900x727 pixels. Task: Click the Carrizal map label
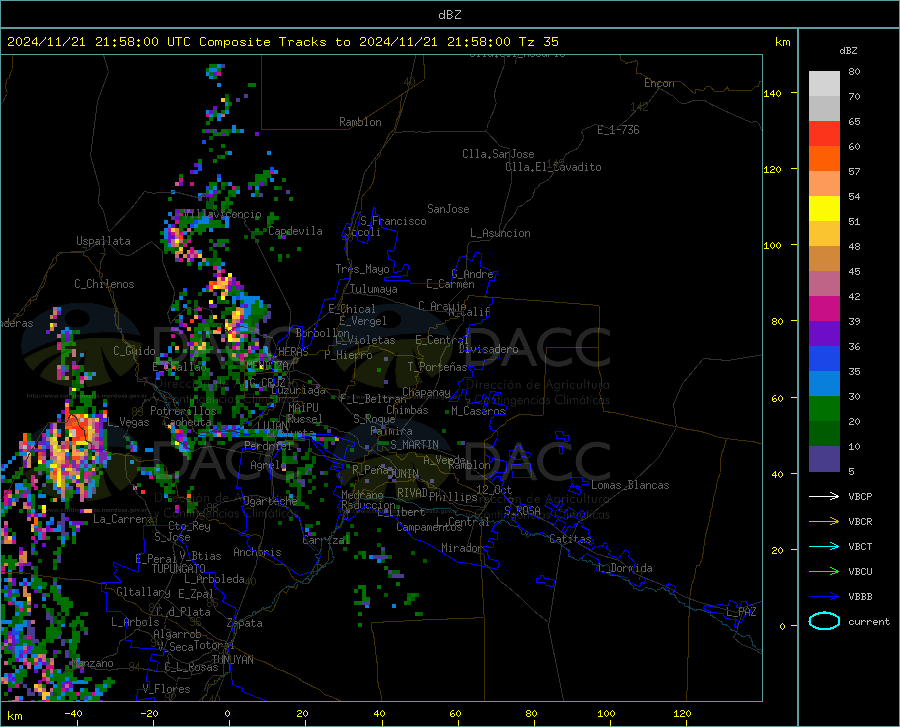coord(326,540)
